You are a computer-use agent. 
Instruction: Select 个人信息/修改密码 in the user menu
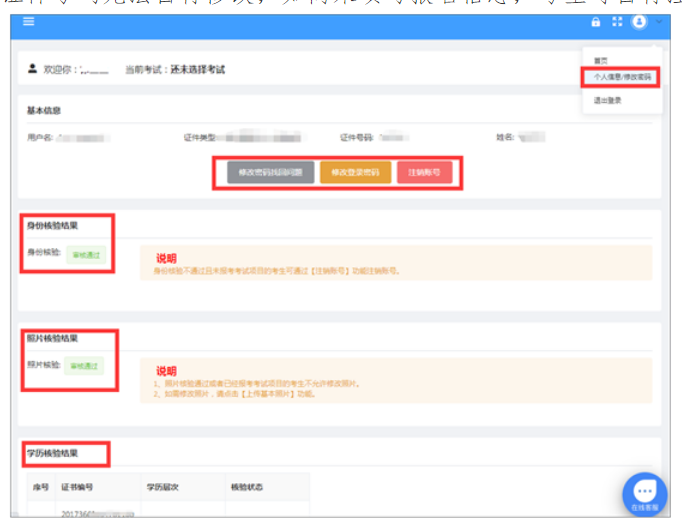(620, 77)
